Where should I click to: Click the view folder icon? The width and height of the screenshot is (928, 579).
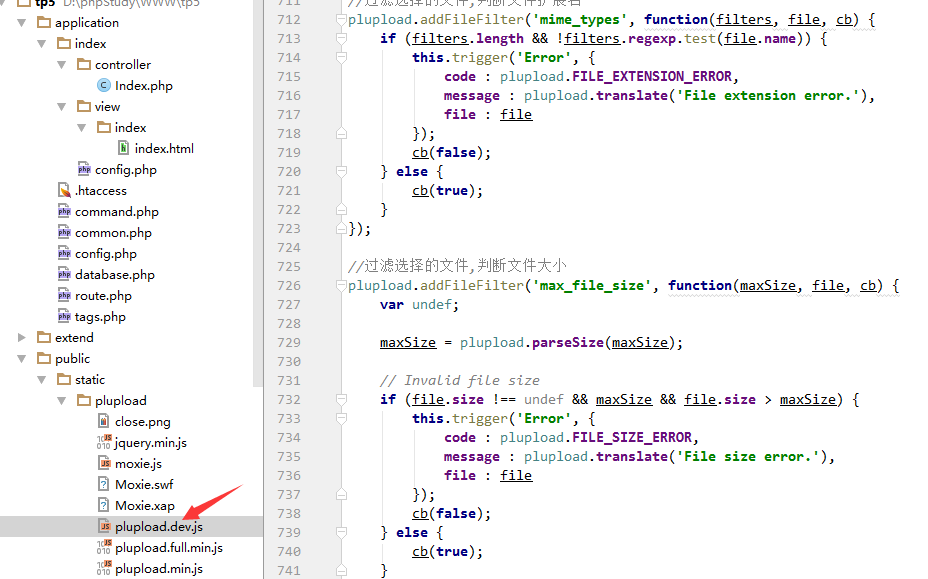(84, 106)
